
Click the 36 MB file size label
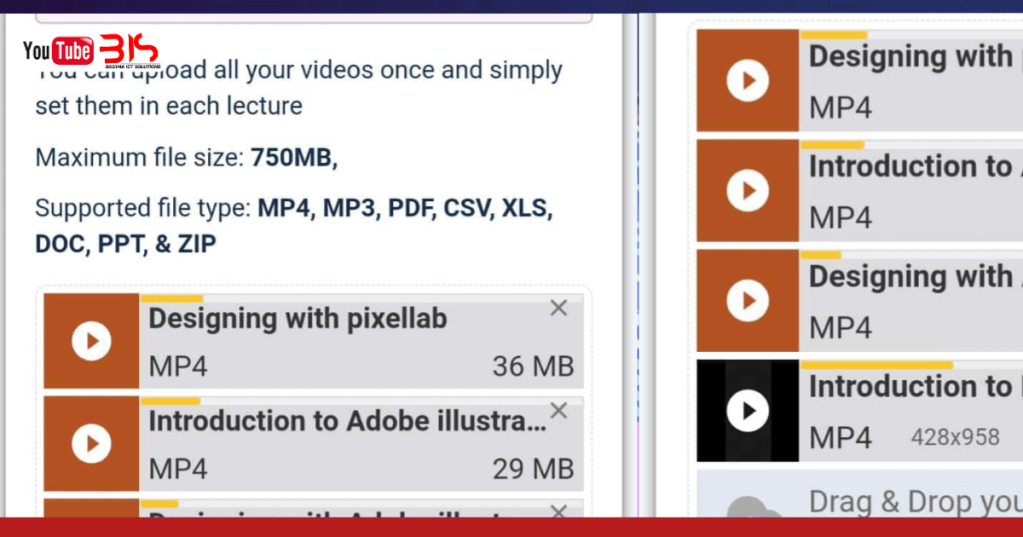click(x=533, y=367)
